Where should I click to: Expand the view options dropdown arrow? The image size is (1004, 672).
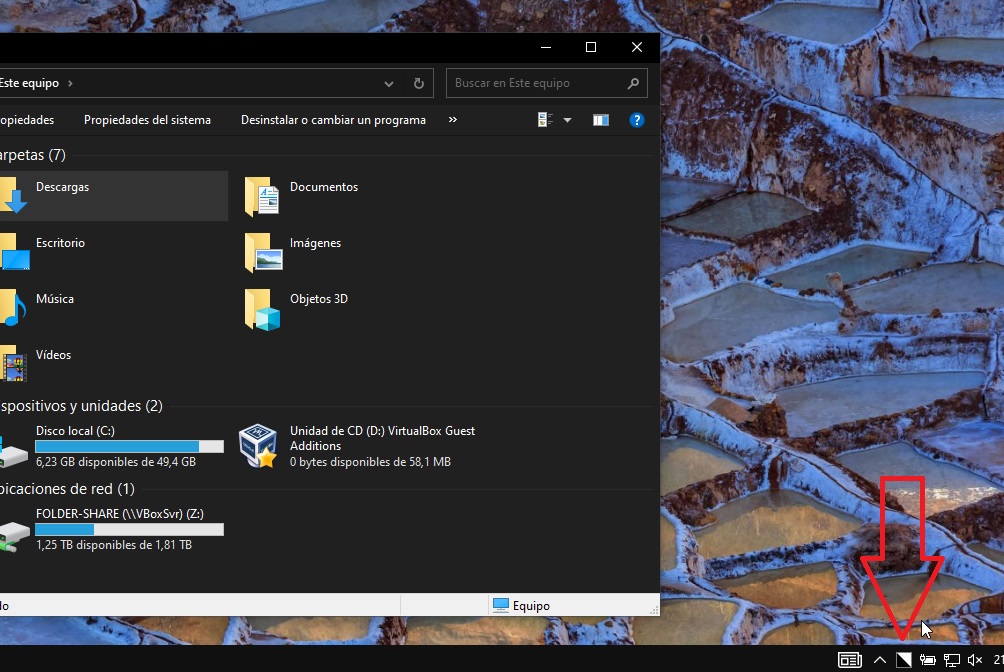(x=568, y=120)
